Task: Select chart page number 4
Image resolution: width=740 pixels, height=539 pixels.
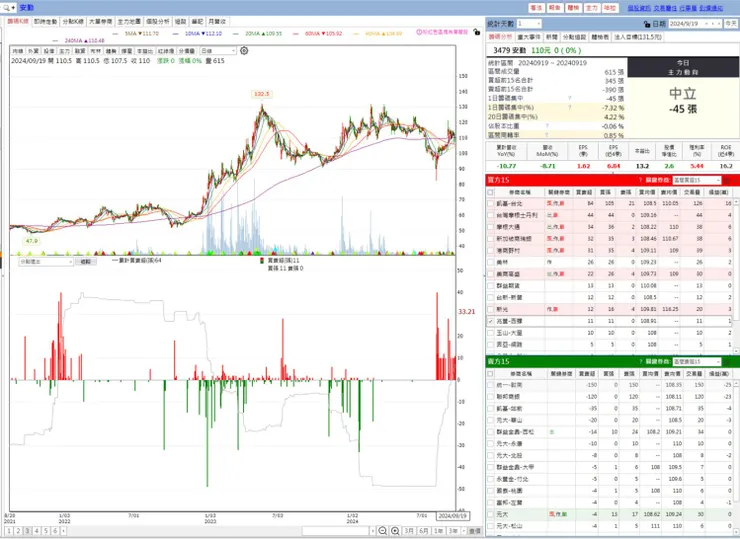Action: [36, 531]
